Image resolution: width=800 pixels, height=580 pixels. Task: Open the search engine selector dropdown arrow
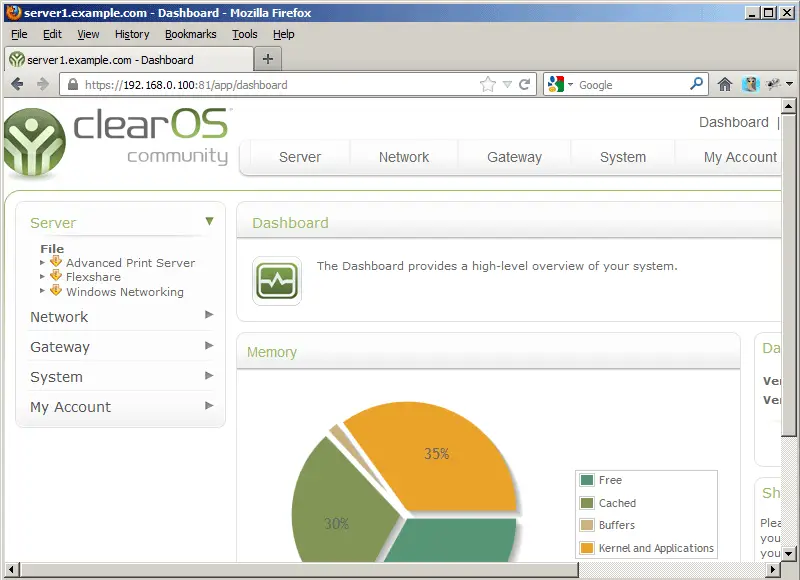click(x=570, y=85)
